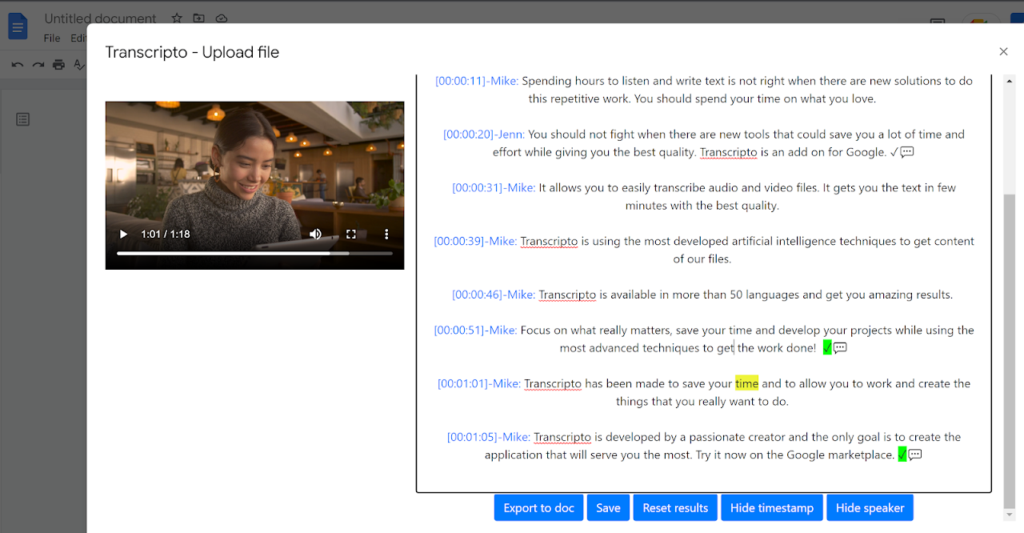Jump to timestamp [00:00:51]-Mike
Screen dimensions: 1024x533
(475, 331)
